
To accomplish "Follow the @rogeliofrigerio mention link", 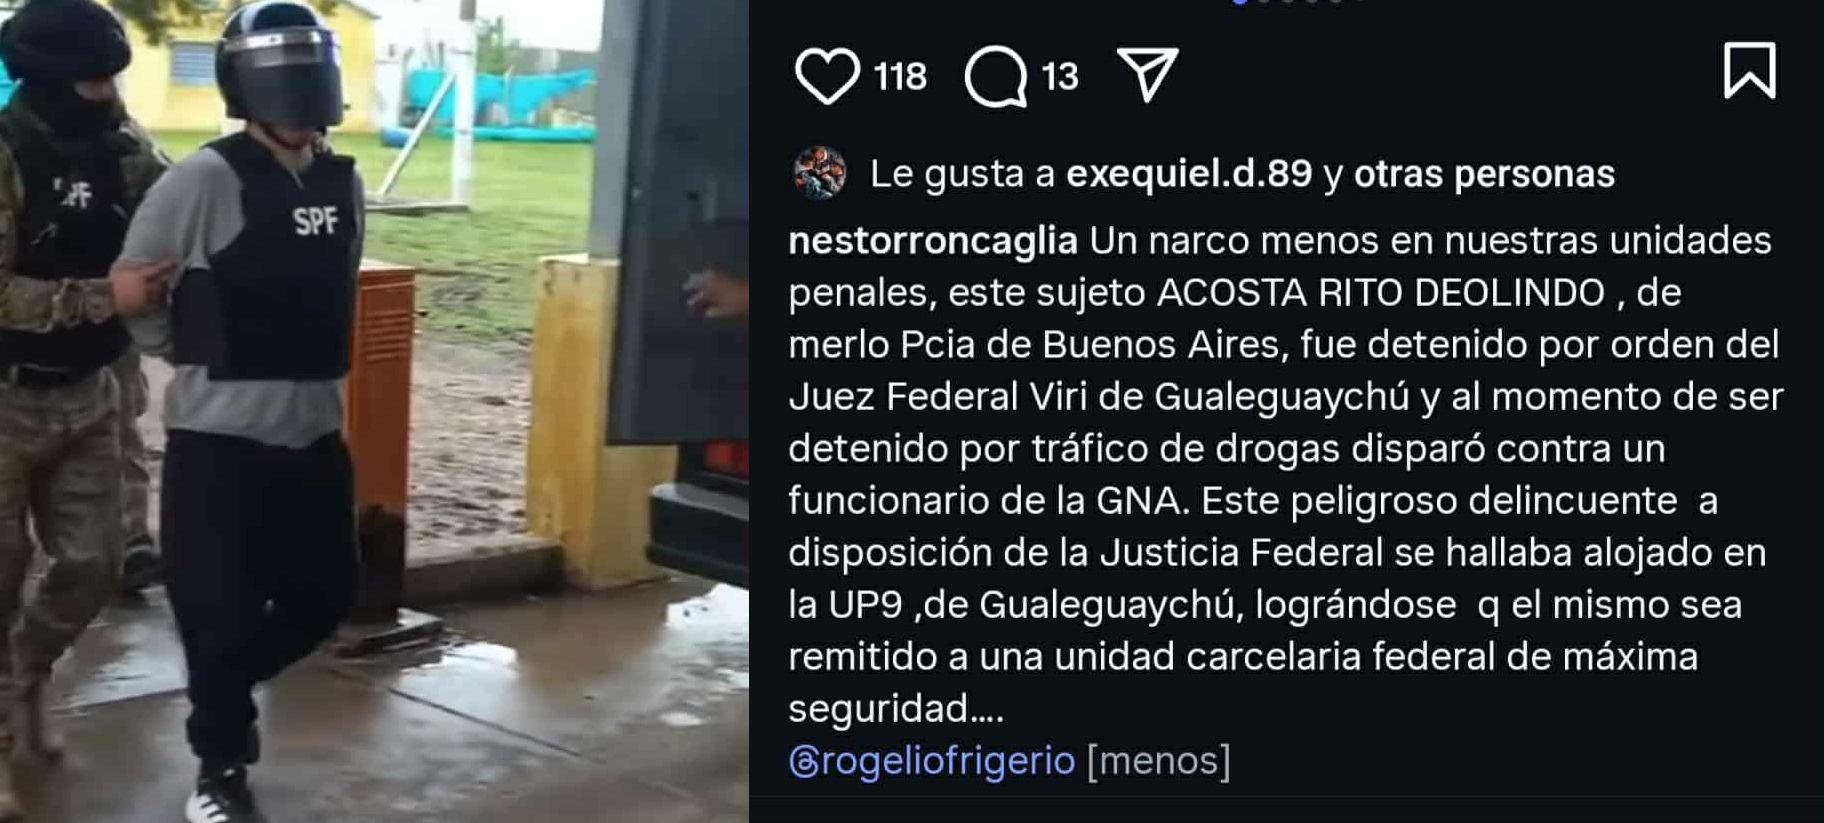I will (932, 761).
